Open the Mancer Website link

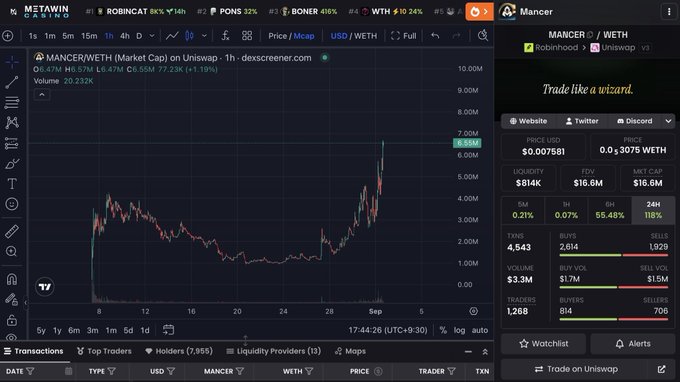click(528, 121)
